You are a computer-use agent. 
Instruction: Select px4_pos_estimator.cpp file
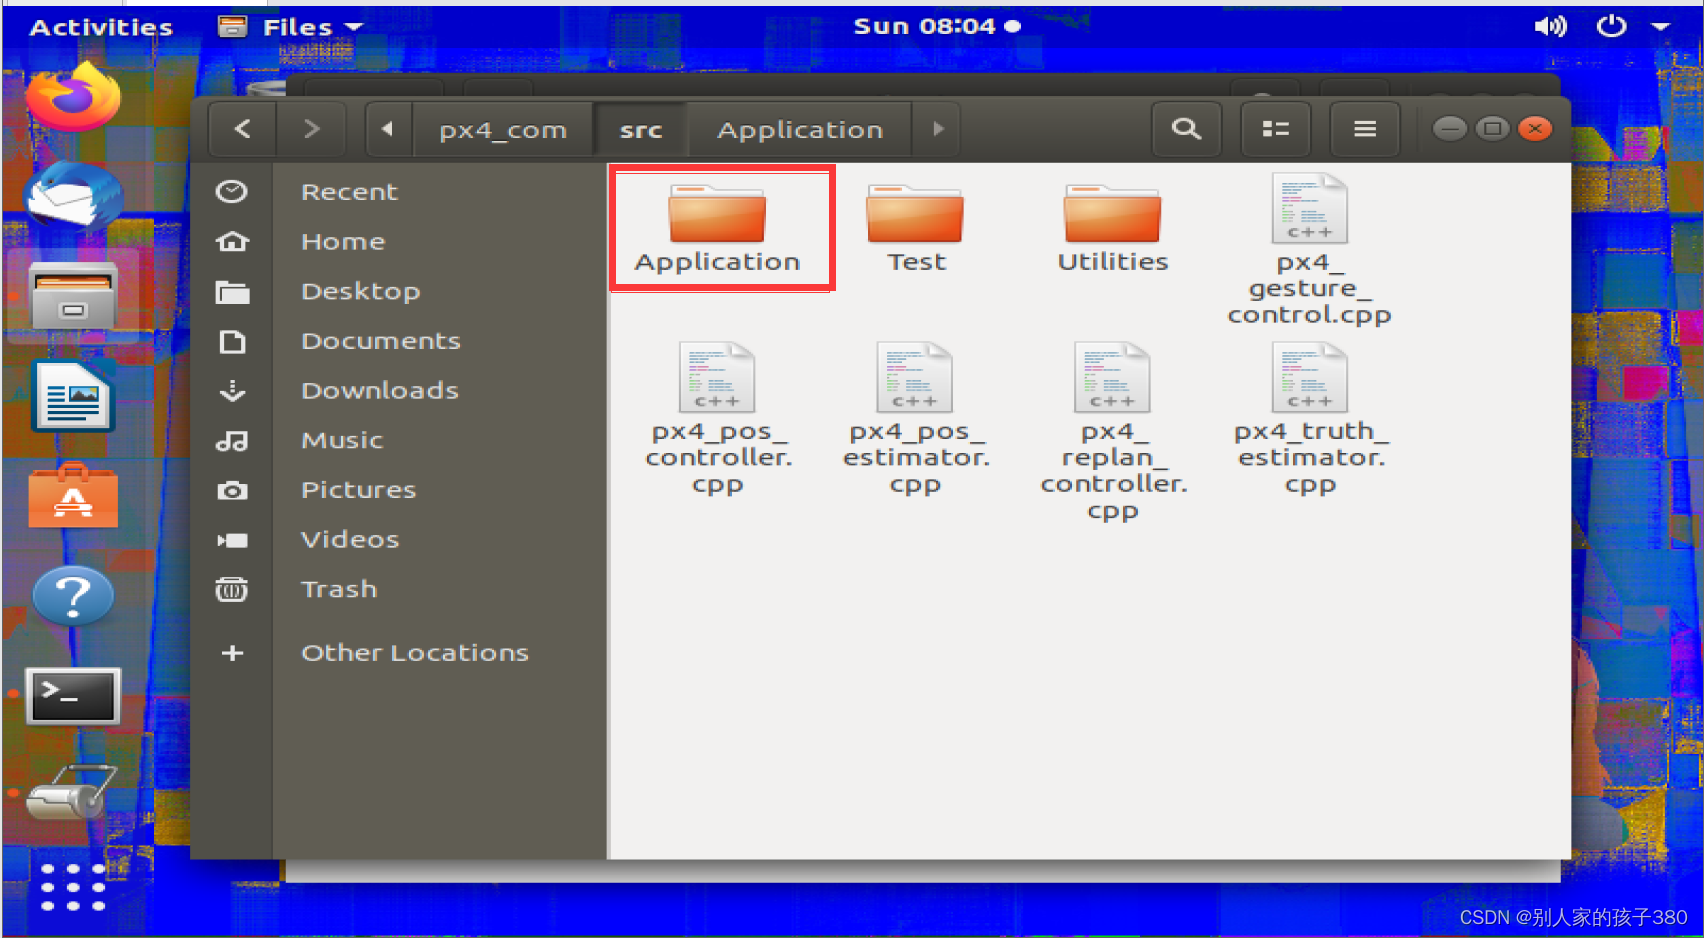tap(915, 420)
